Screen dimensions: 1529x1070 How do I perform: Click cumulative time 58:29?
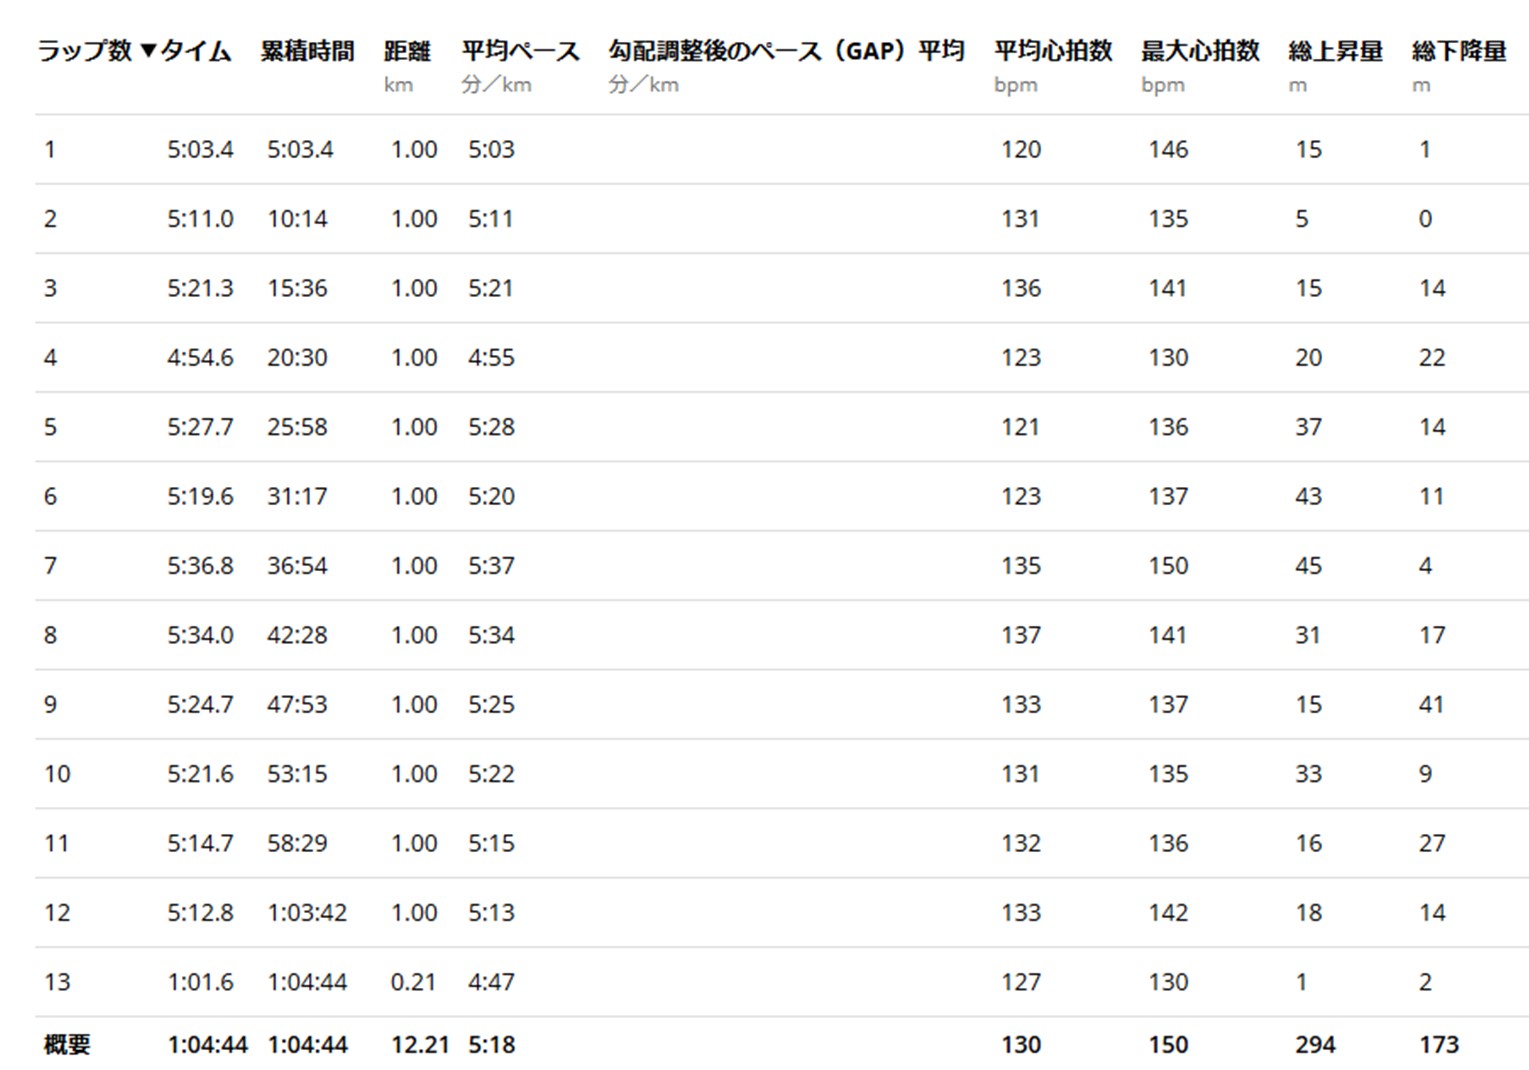pyautogui.click(x=297, y=844)
